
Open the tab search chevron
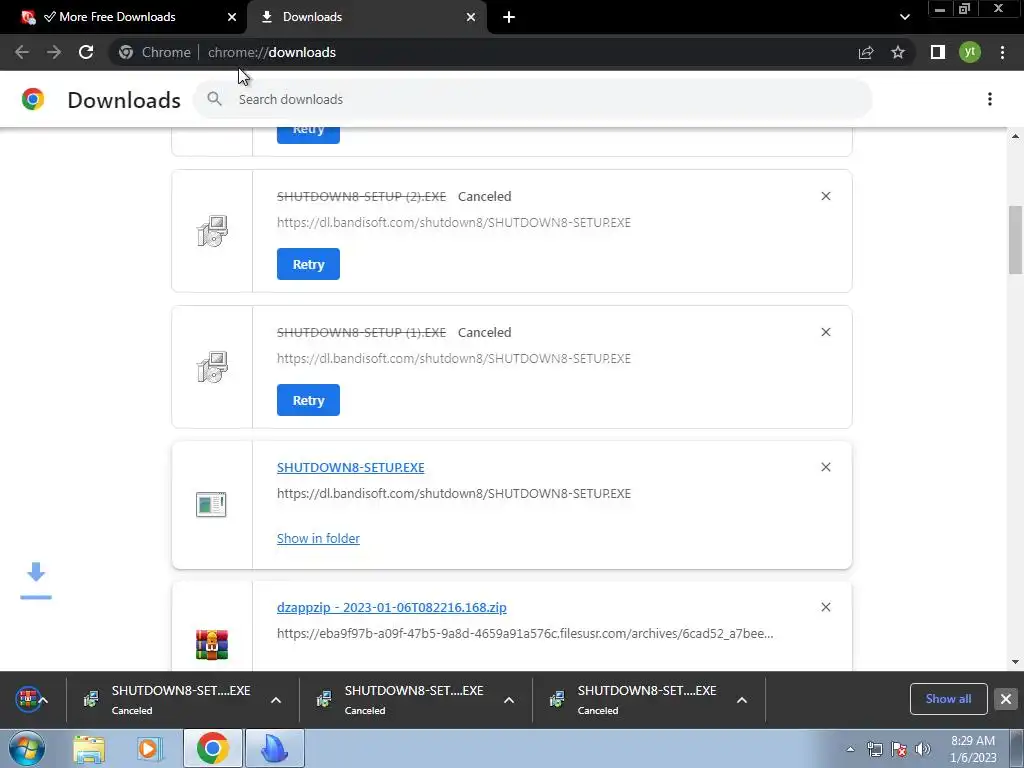904,17
